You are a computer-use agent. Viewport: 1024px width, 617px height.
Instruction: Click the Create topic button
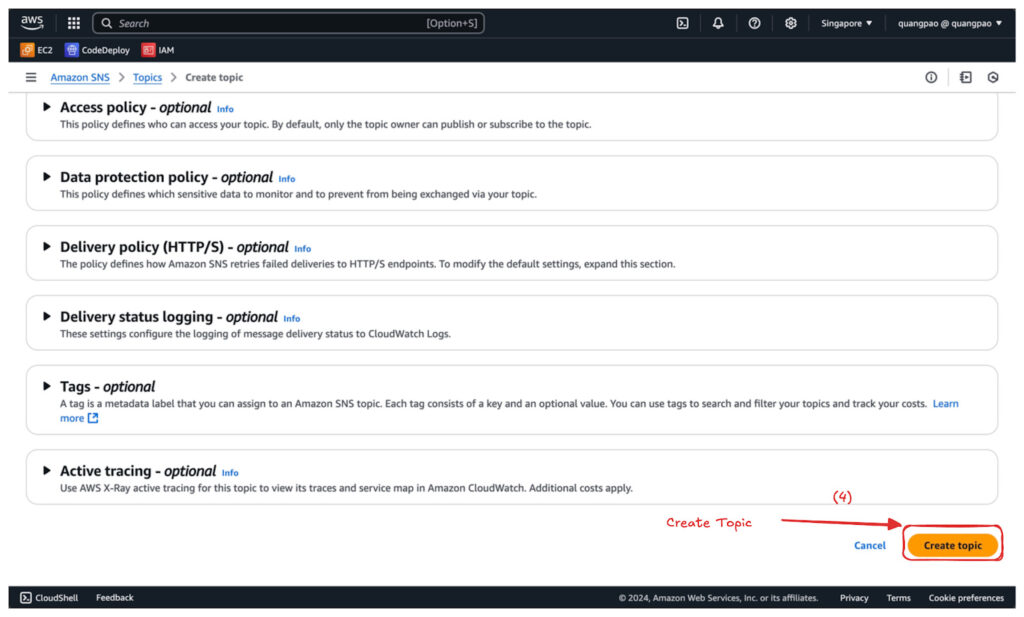click(x=952, y=545)
